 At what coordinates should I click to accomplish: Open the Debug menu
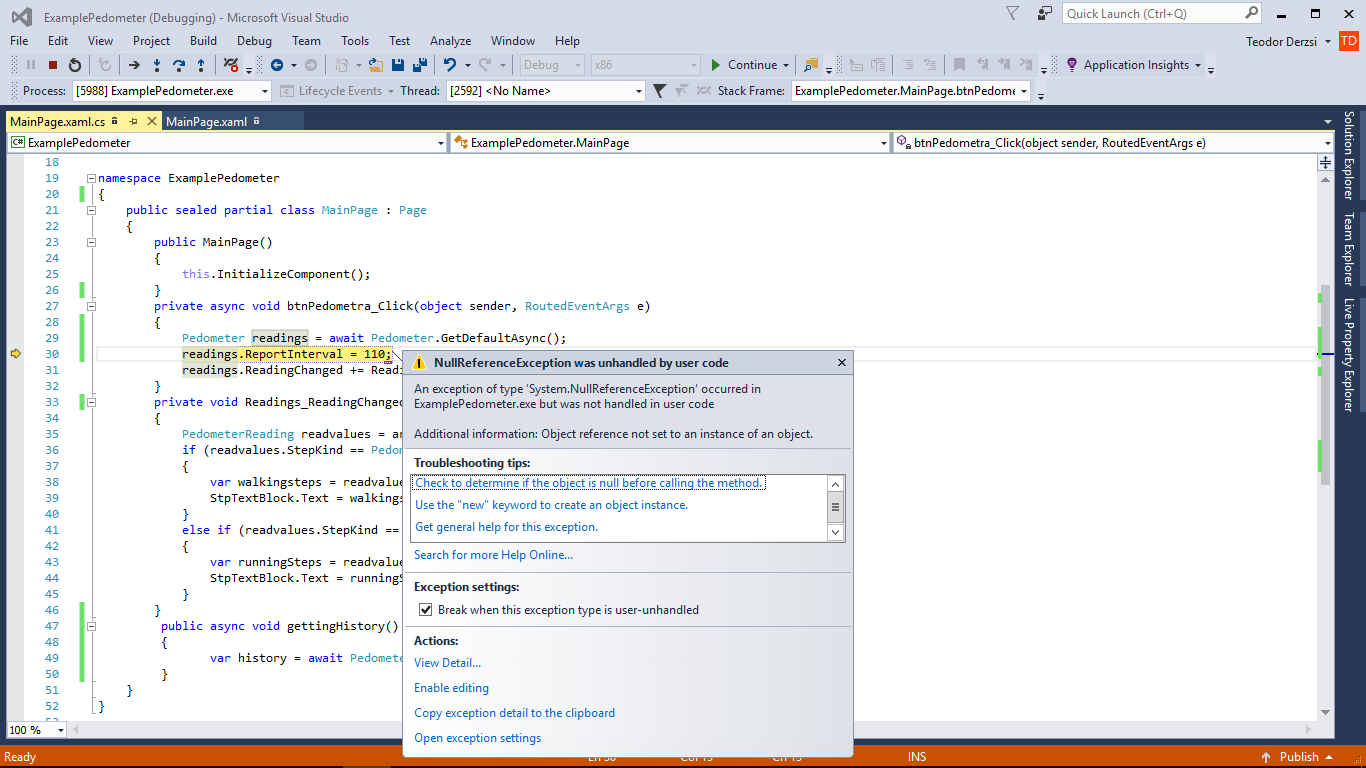(254, 41)
